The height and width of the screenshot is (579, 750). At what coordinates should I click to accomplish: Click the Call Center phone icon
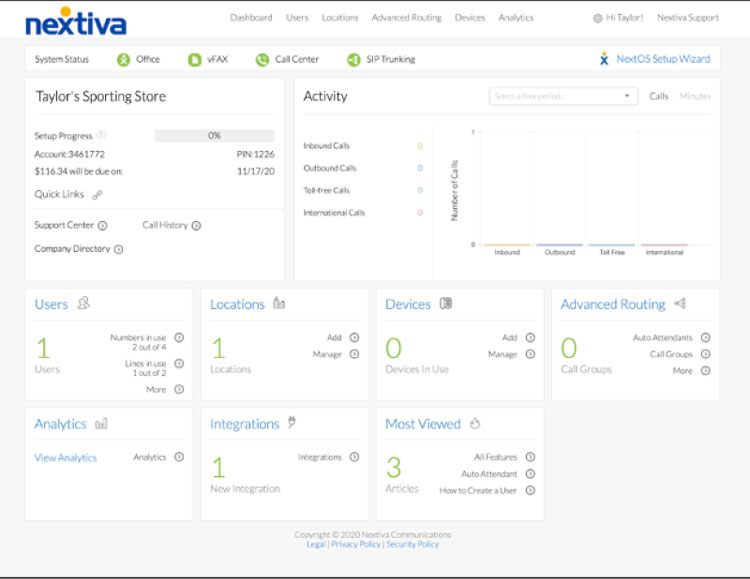point(262,60)
